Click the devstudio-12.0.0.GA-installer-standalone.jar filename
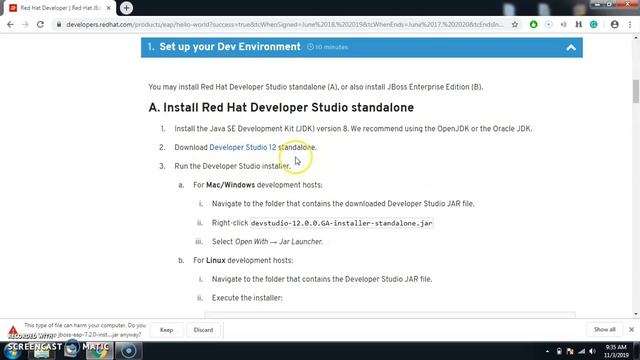Viewport: 640px width, 360px height. pos(341,223)
